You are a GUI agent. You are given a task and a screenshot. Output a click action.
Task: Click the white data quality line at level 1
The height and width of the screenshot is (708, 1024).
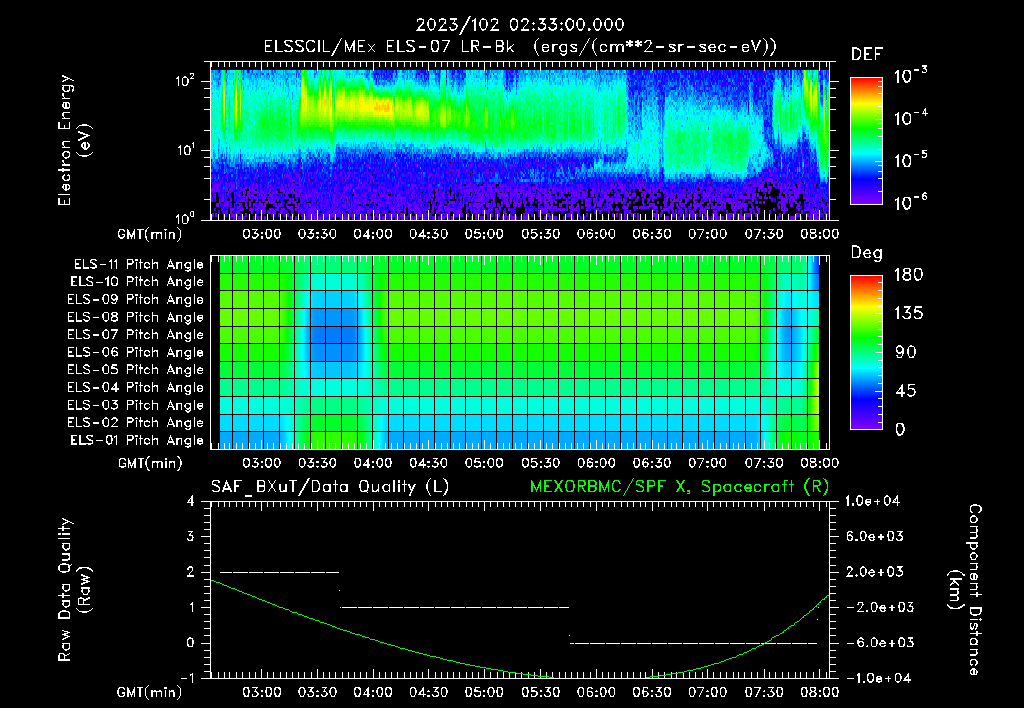pyautogui.click(x=455, y=607)
